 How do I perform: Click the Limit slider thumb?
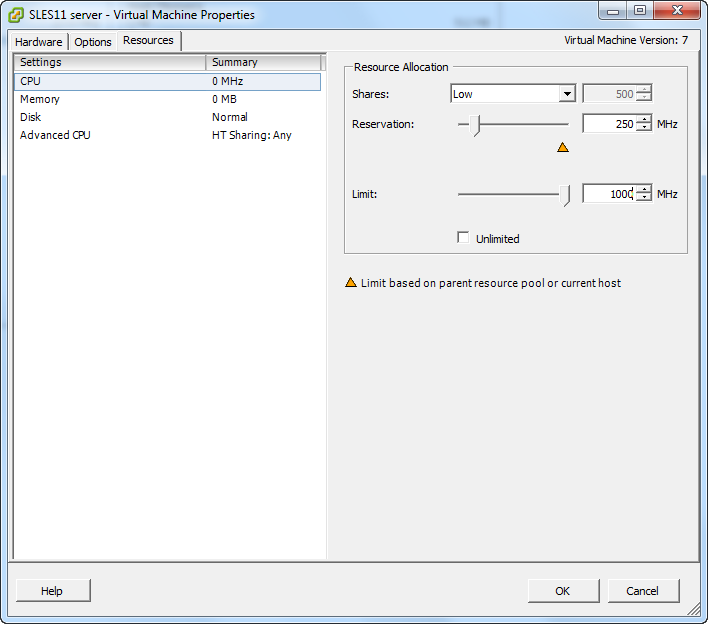click(564, 196)
